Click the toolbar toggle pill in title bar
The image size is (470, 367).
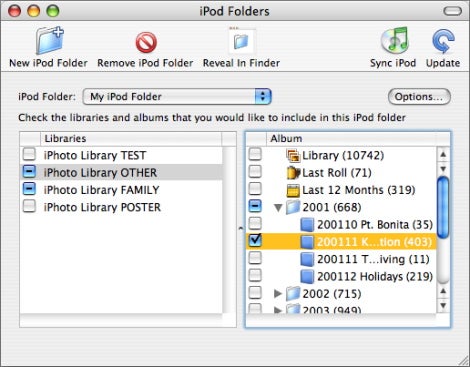pos(452,12)
